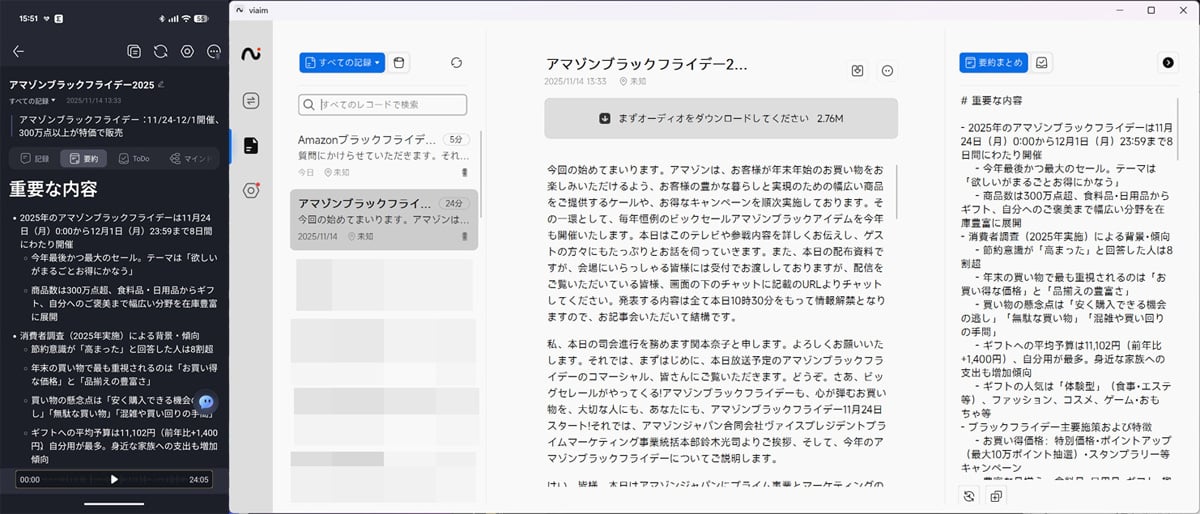This screenshot has height=514, width=1200.
Task: Click the sync icon in mobile header
Action: tap(160, 51)
